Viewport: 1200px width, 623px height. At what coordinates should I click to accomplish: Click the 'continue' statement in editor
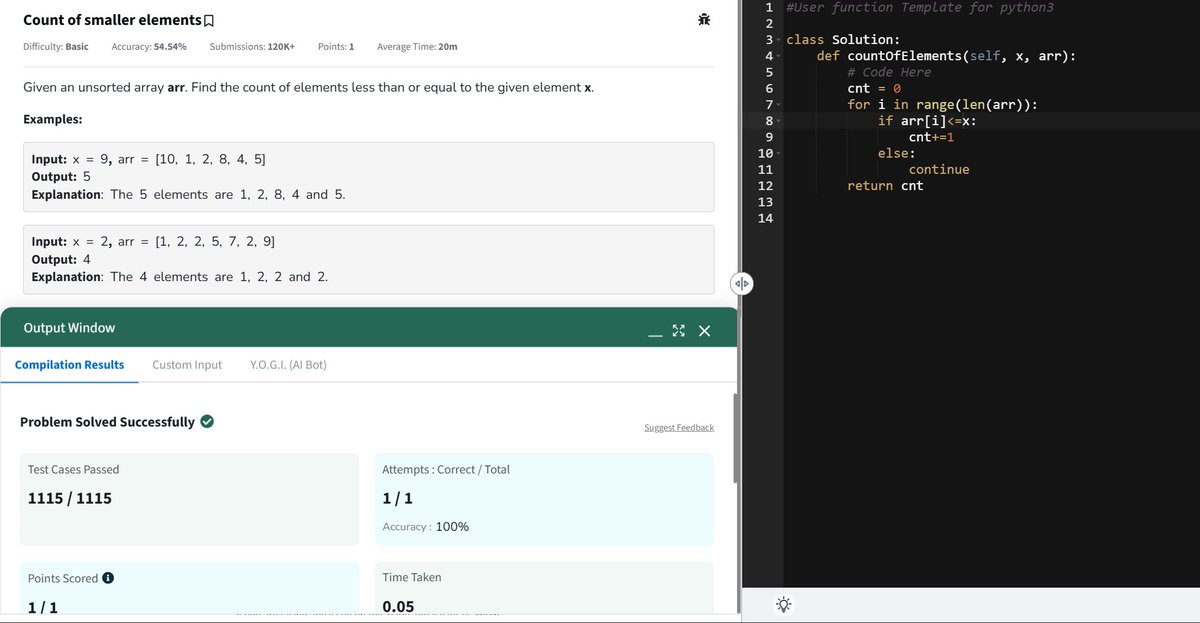click(x=939, y=170)
